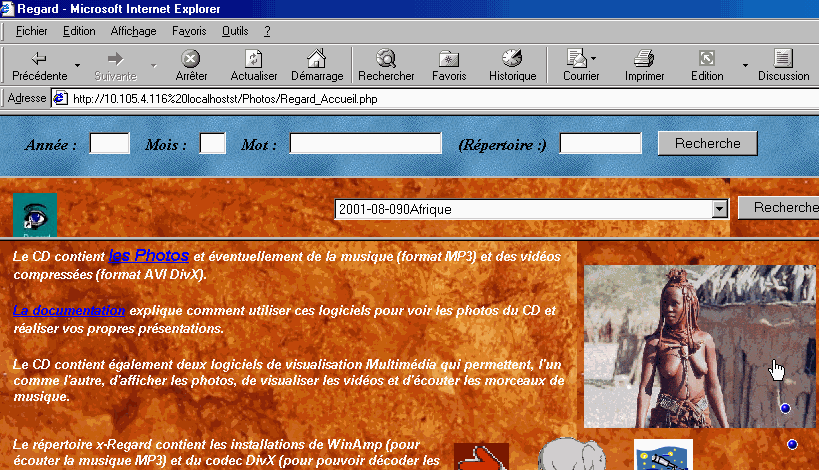Go forward with the Suivante button
This screenshot has width=819, height=470.
115,66
